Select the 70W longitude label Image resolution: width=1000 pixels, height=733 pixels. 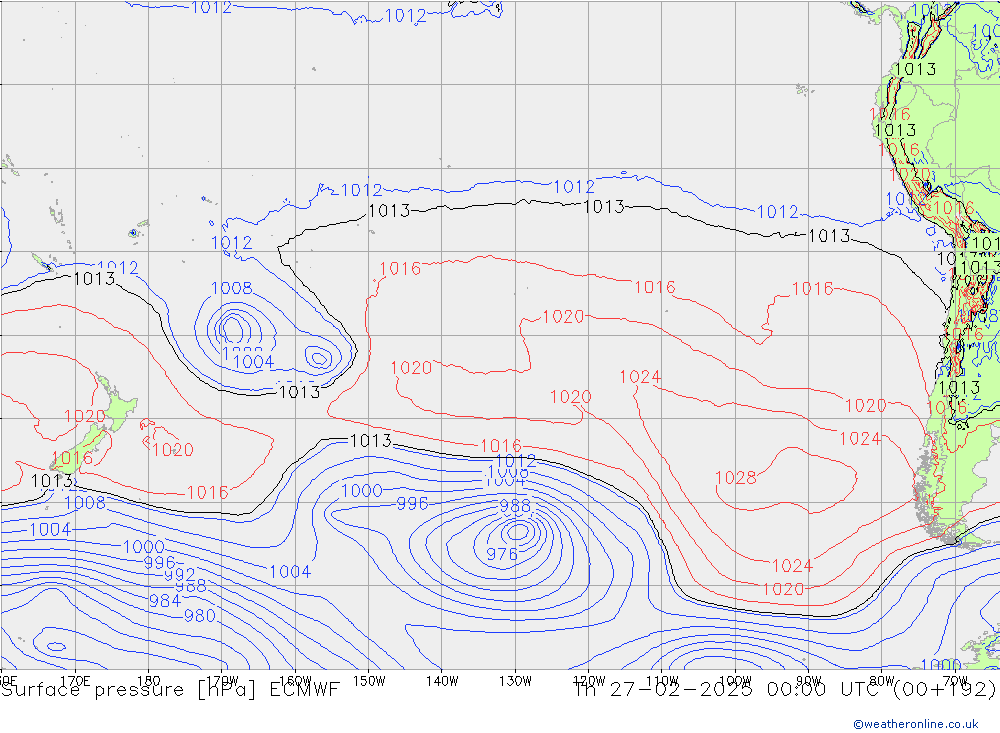pyautogui.click(x=955, y=681)
